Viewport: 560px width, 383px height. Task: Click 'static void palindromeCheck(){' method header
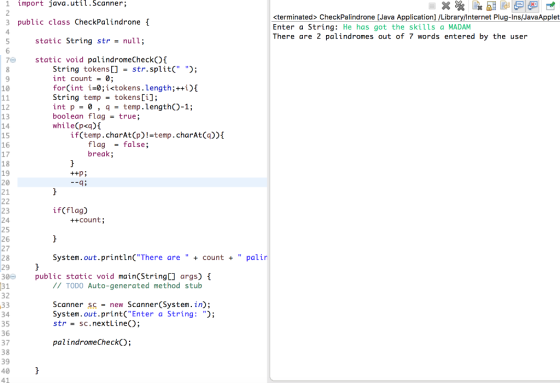101,60
